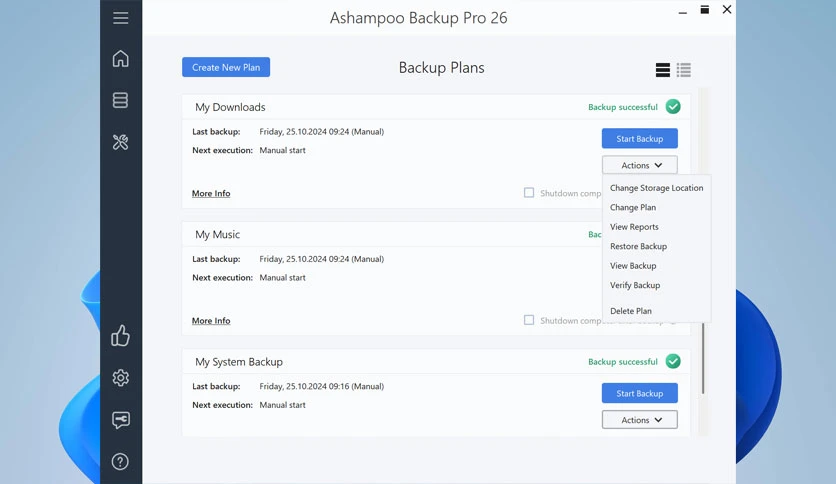836x484 pixels.
Task: Click the 09:16 last backup date text
Action: coord(321,386)
